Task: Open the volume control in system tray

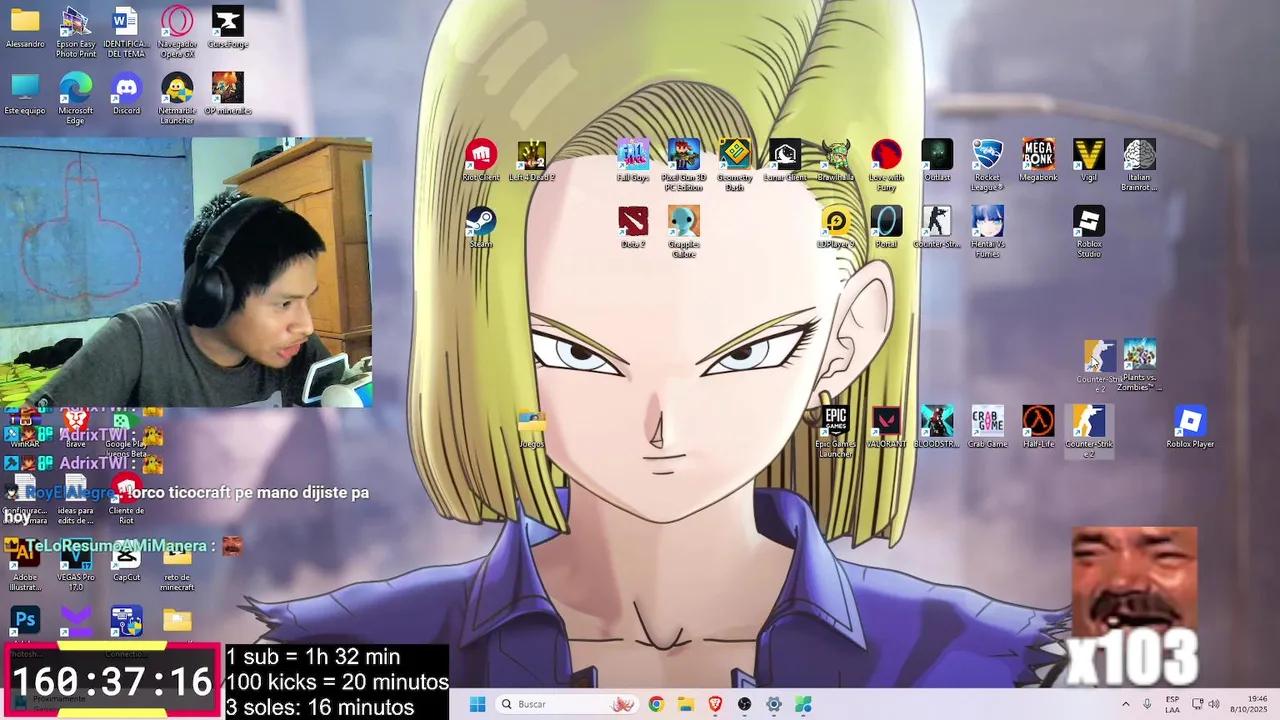Action: pos(1213,704)
